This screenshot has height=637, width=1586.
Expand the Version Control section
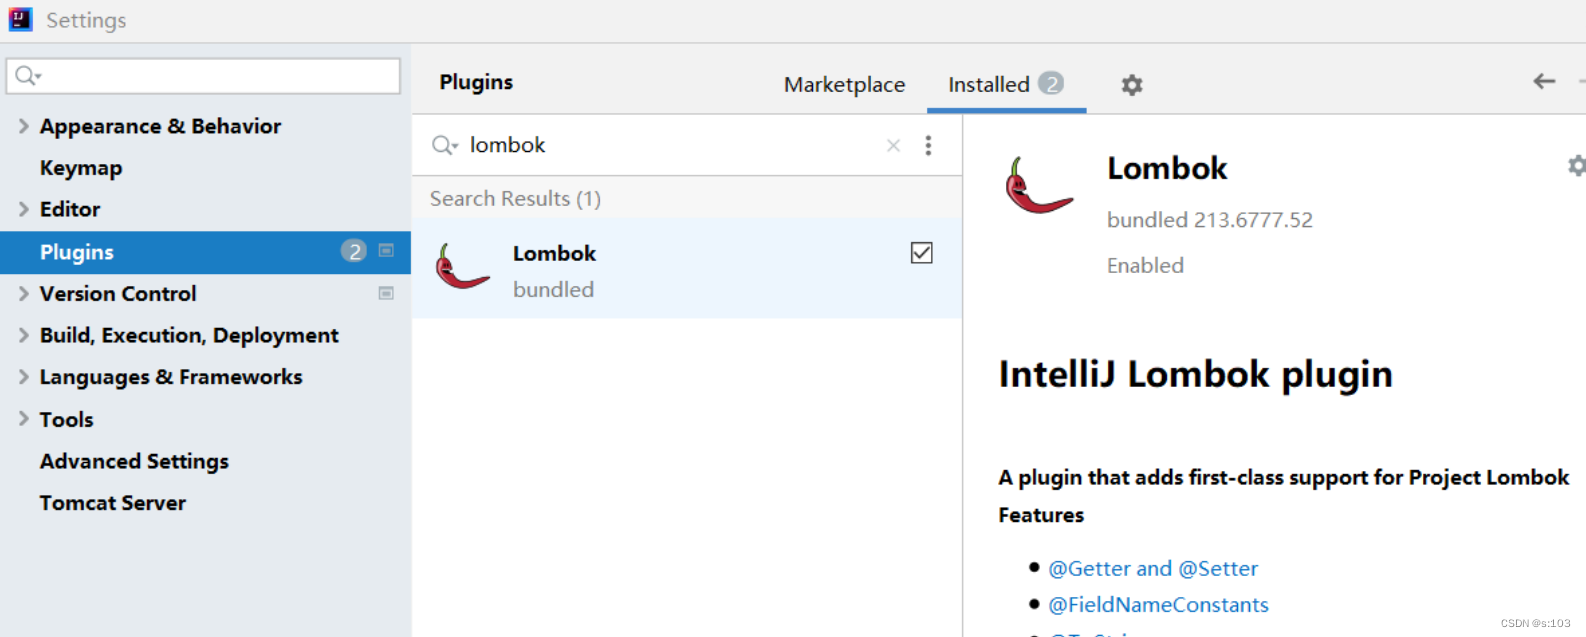pos(23,293)
